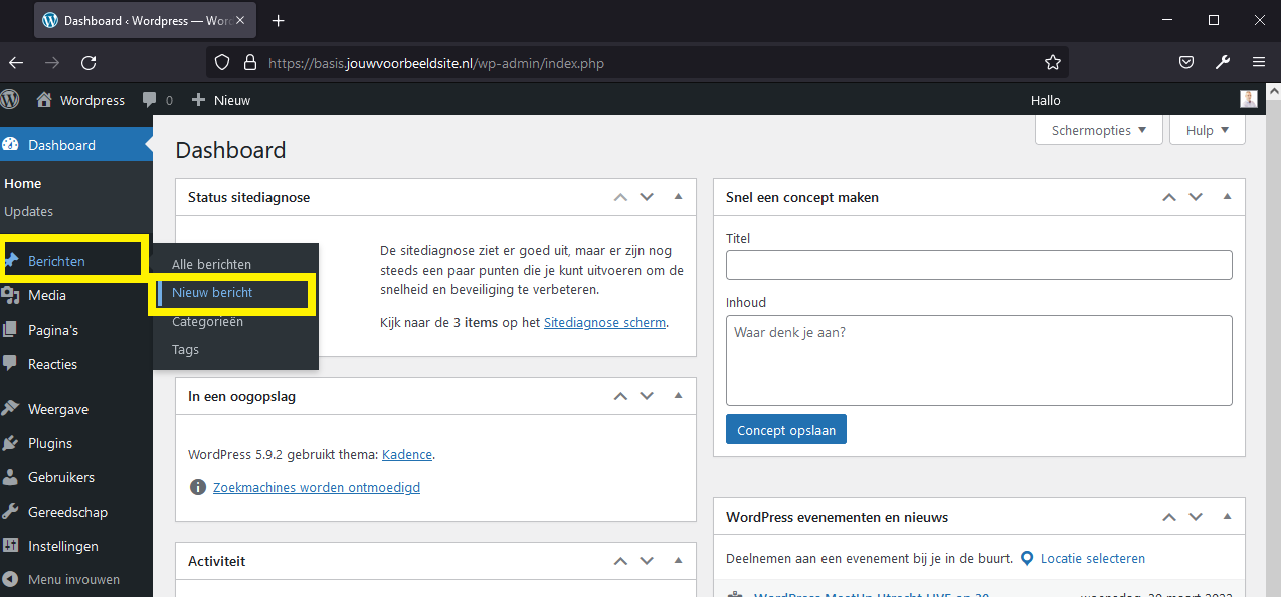Open the Hulp dropdown
1281x597 pixels.
coord(1206,129)
